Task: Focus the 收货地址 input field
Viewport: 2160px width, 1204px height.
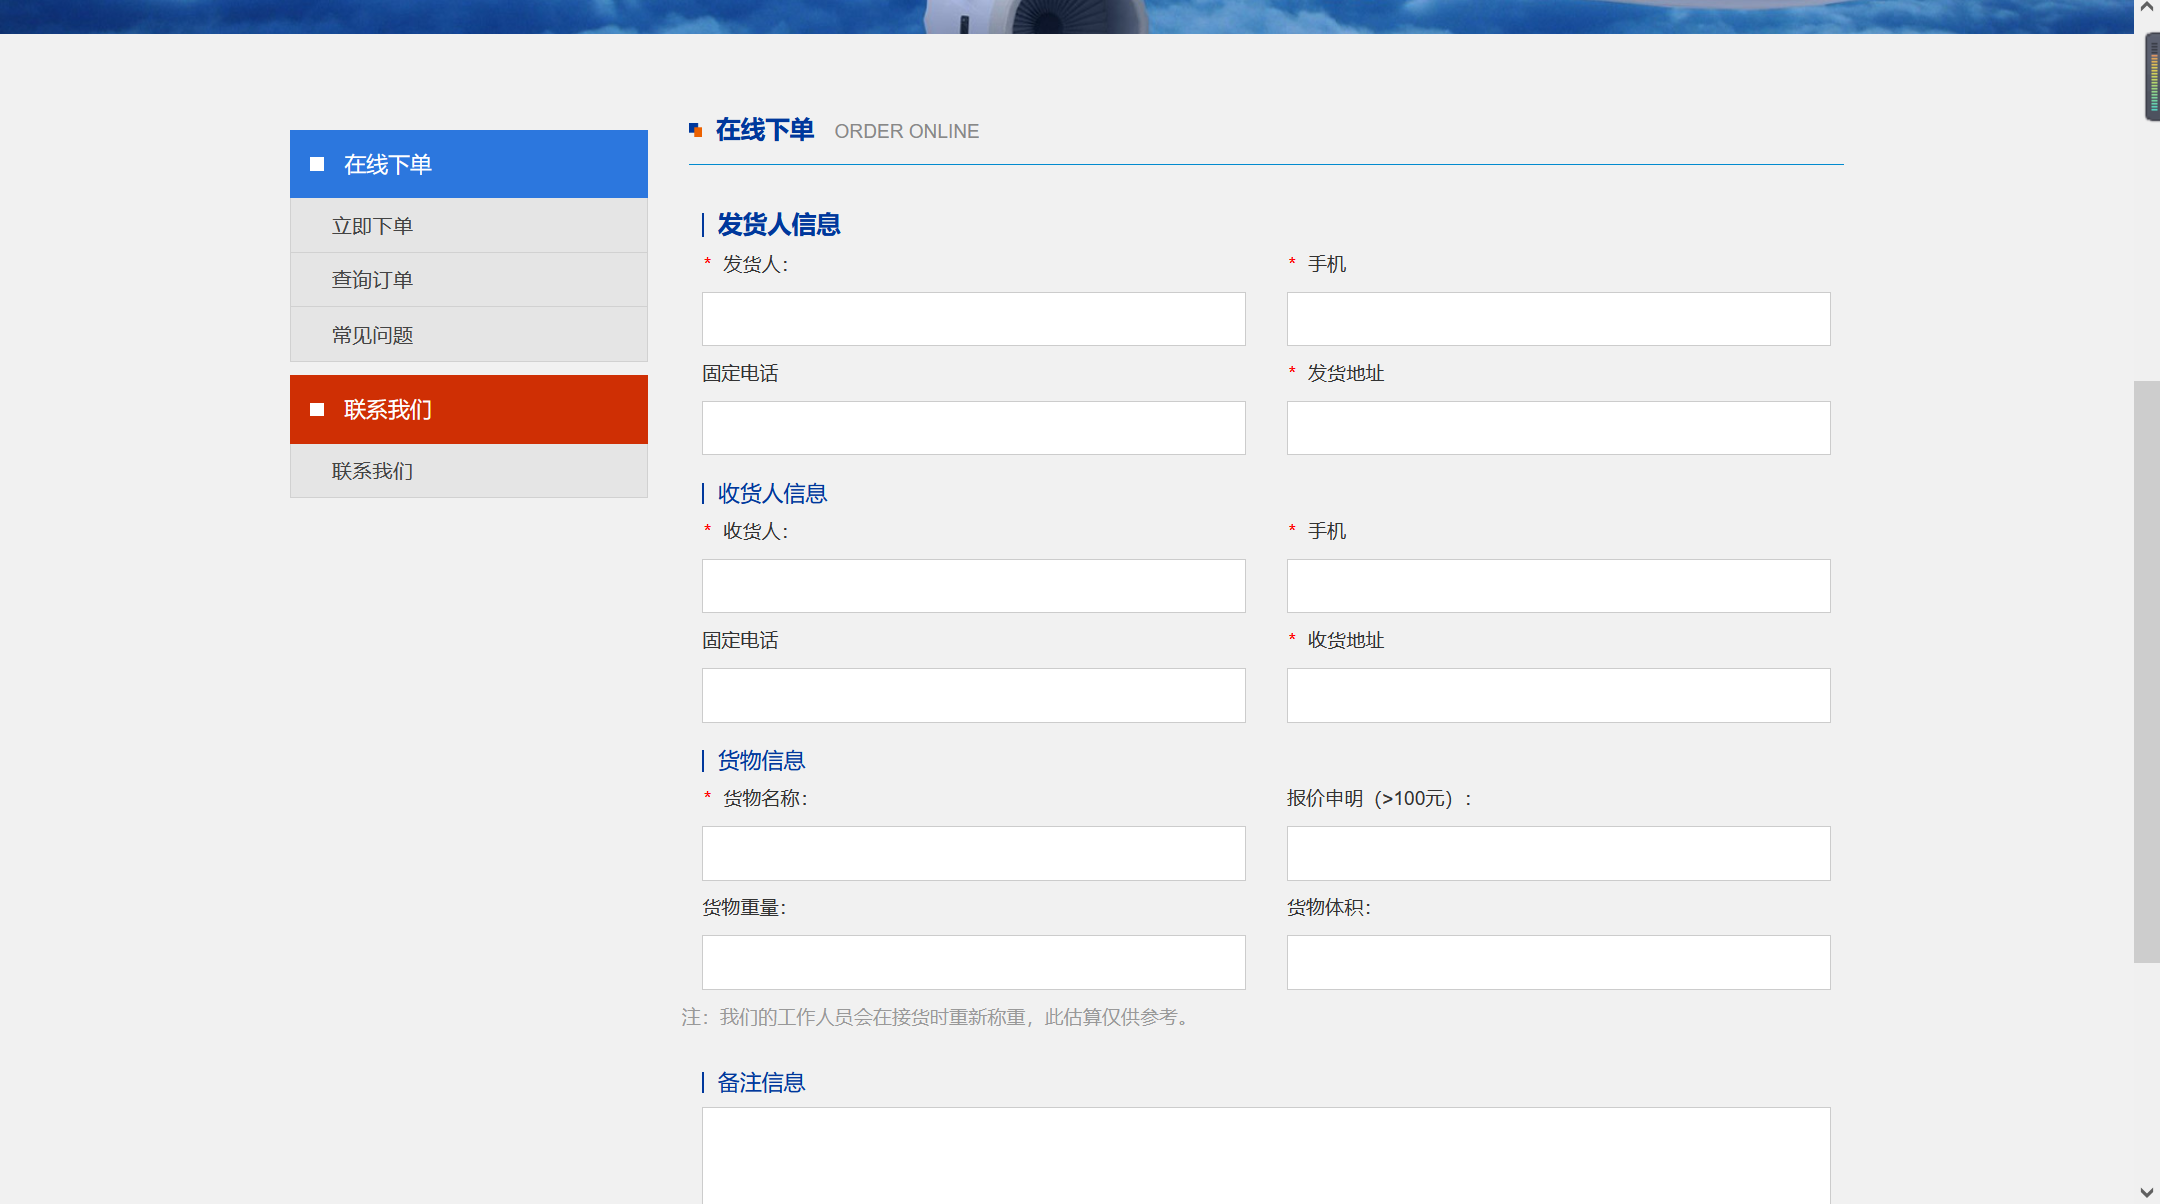Action: [x=1558, y=695]
